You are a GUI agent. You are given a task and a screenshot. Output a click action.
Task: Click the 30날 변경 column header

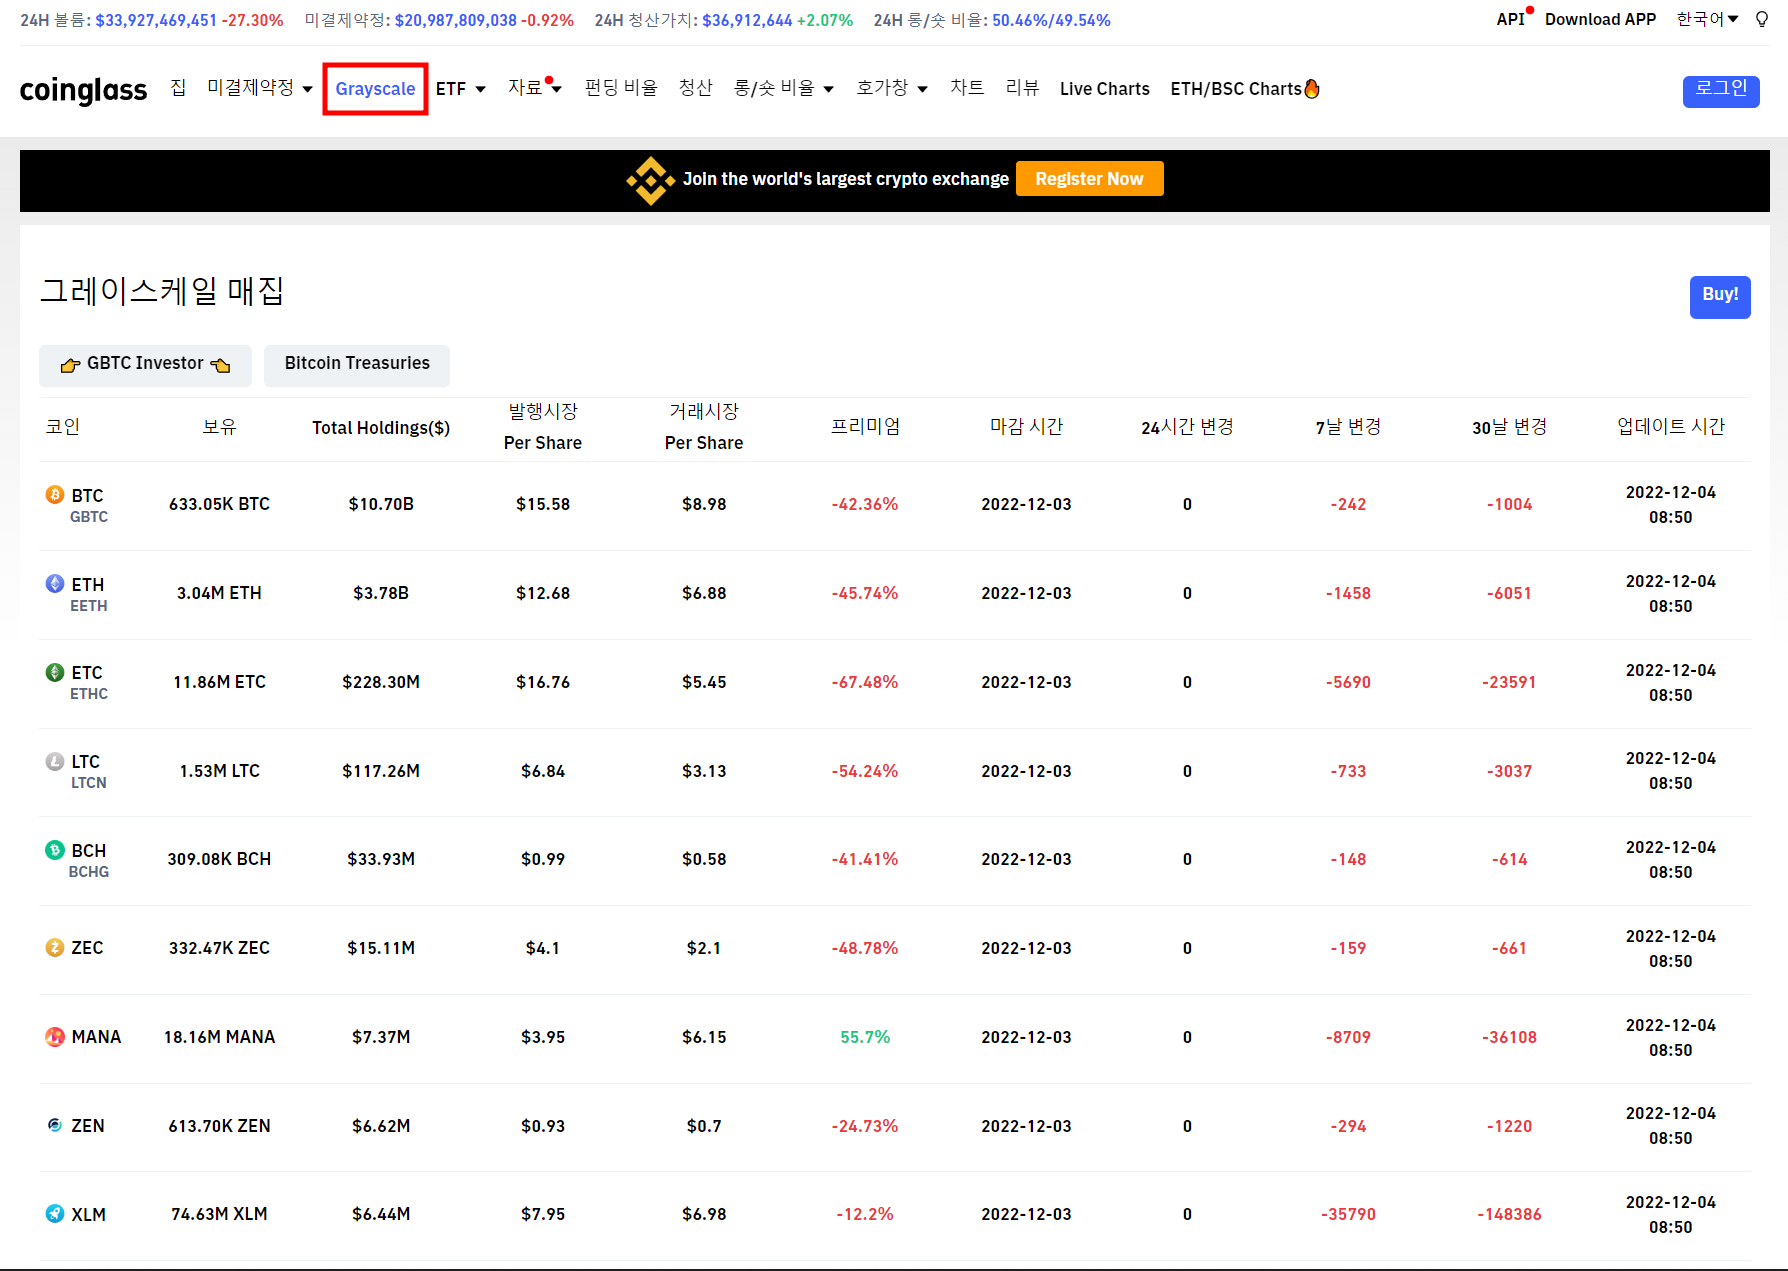pyautogui.click(x=1509, y=427)
